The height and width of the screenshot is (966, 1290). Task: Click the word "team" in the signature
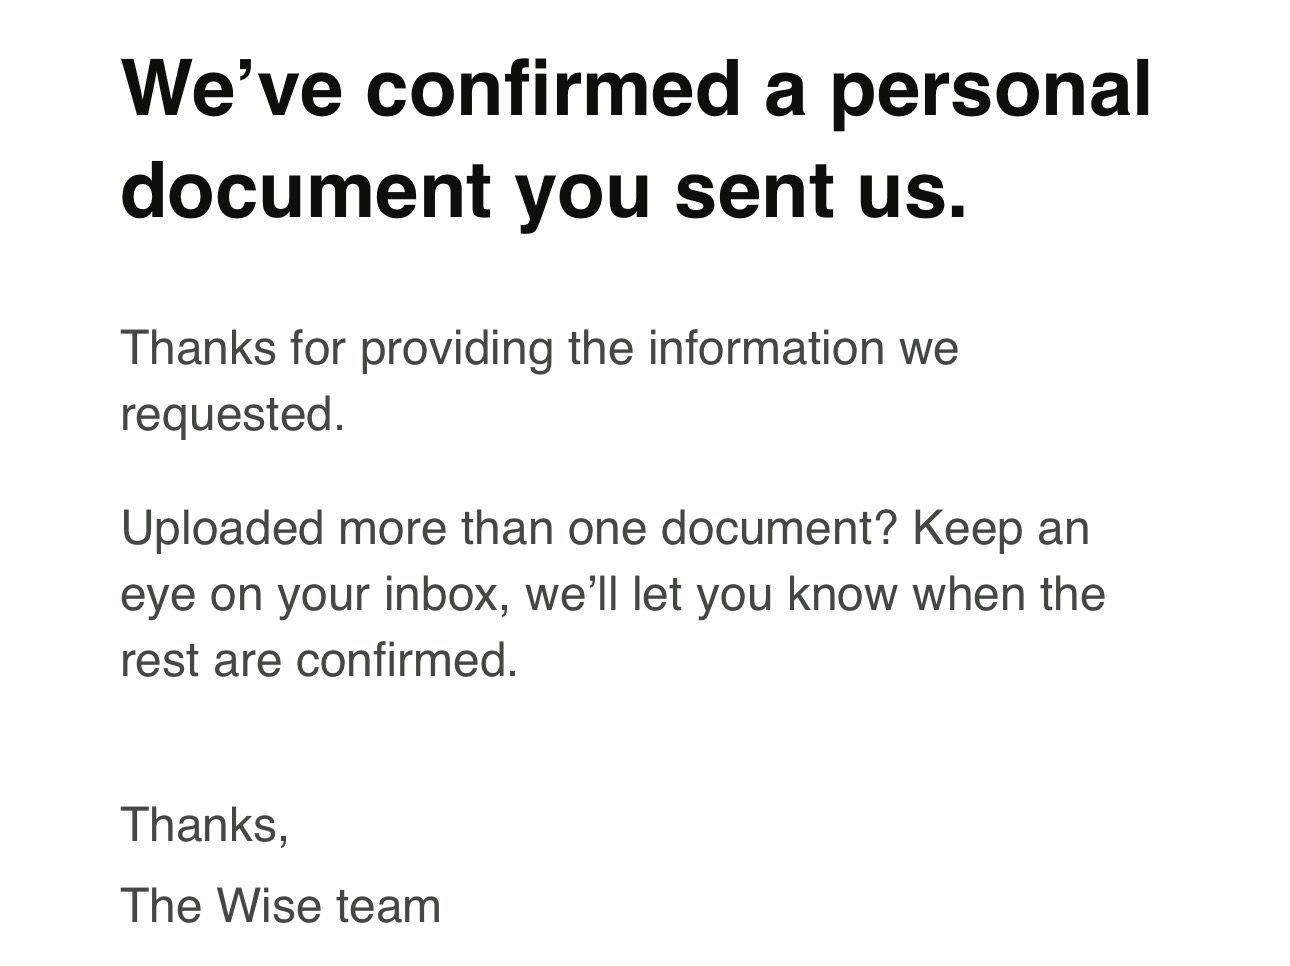pos(388,906)
